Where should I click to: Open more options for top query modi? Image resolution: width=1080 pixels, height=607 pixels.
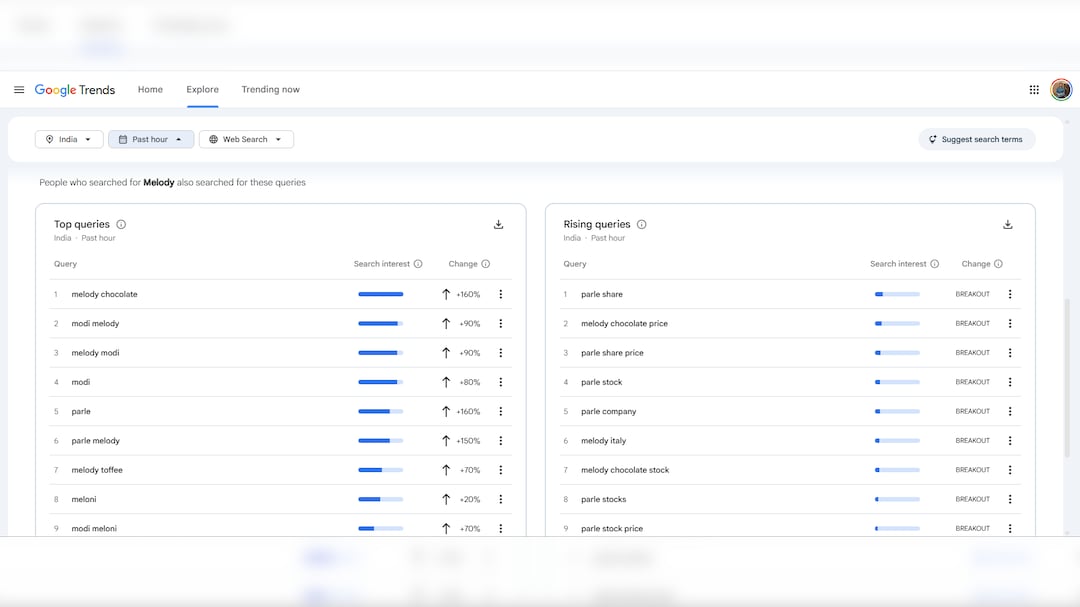point(501,382)
